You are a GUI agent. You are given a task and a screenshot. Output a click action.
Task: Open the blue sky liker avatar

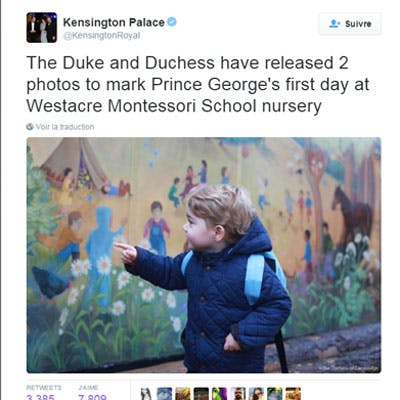(x=164, y=394)
